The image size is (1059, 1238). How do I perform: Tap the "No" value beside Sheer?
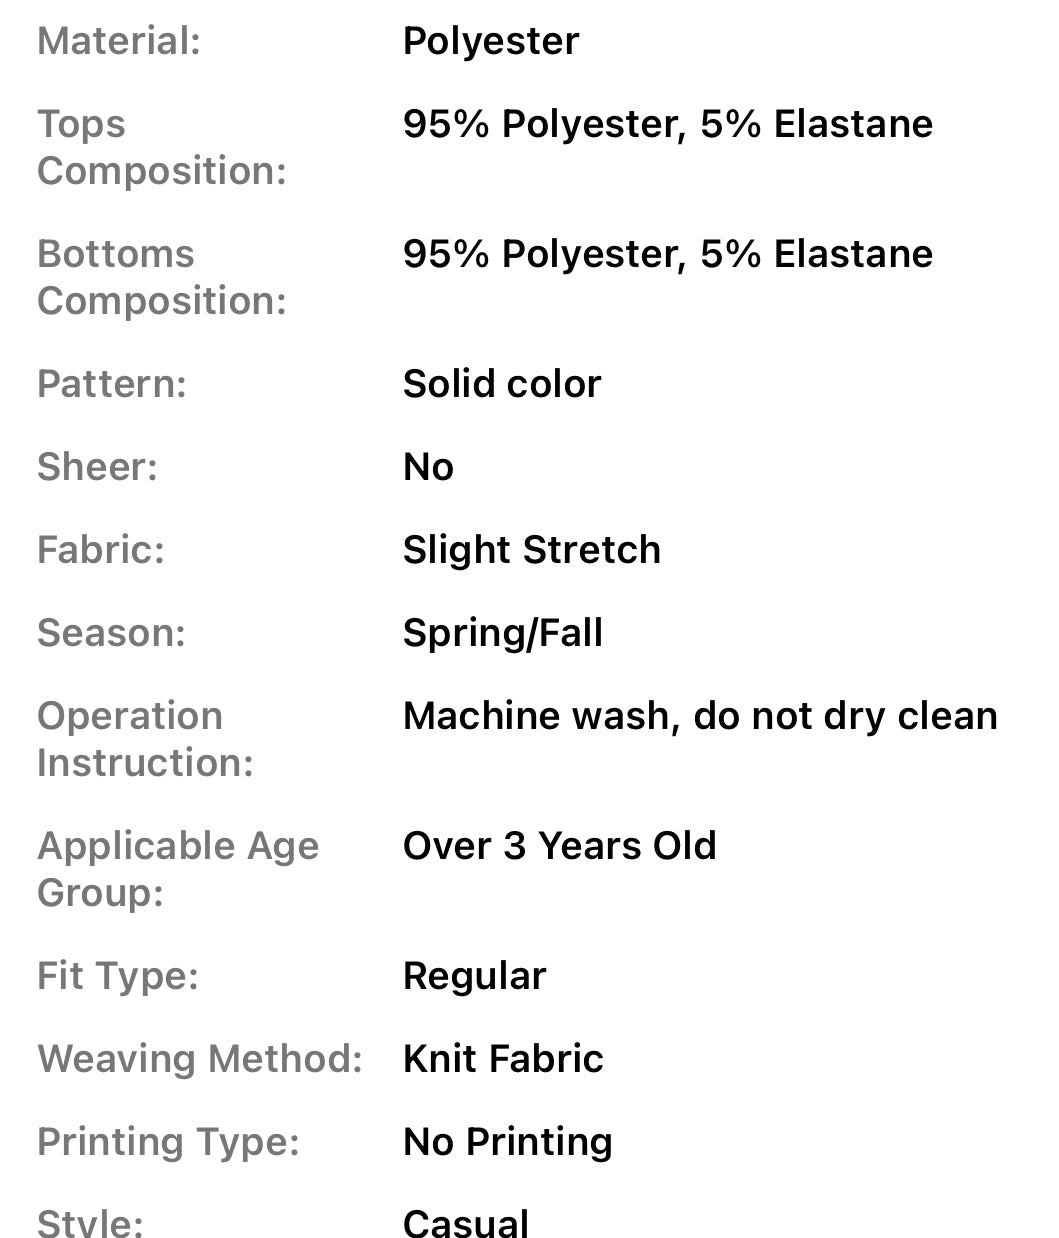click(428, 467)
